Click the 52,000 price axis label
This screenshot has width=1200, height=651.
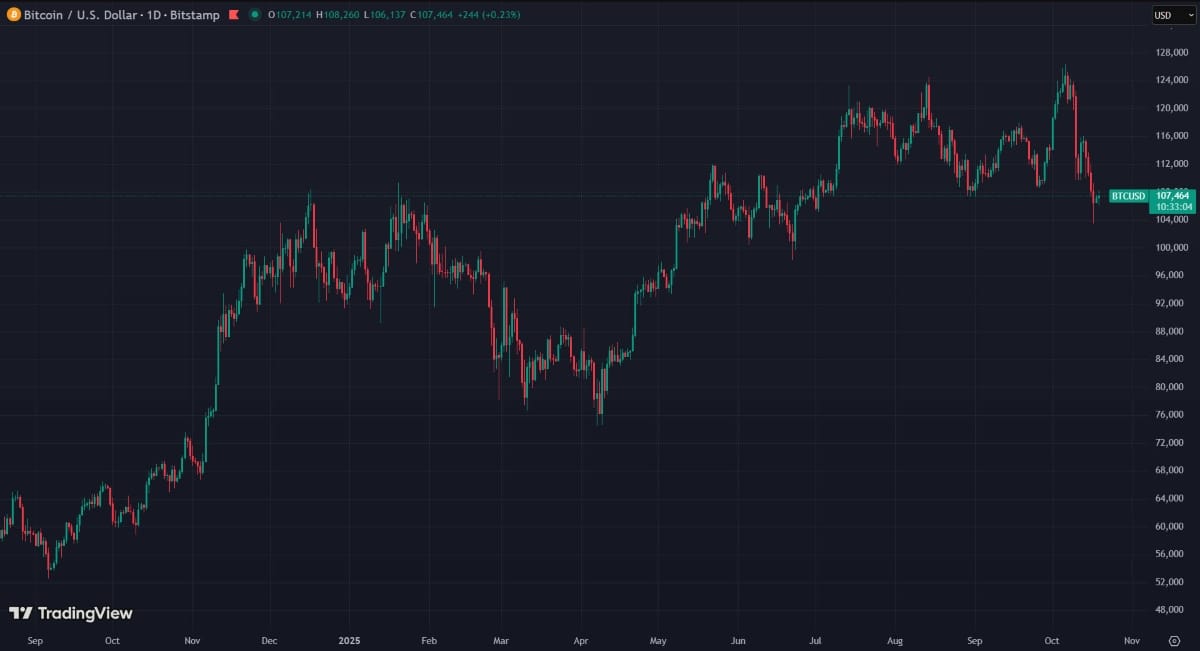pos(1171,582)
